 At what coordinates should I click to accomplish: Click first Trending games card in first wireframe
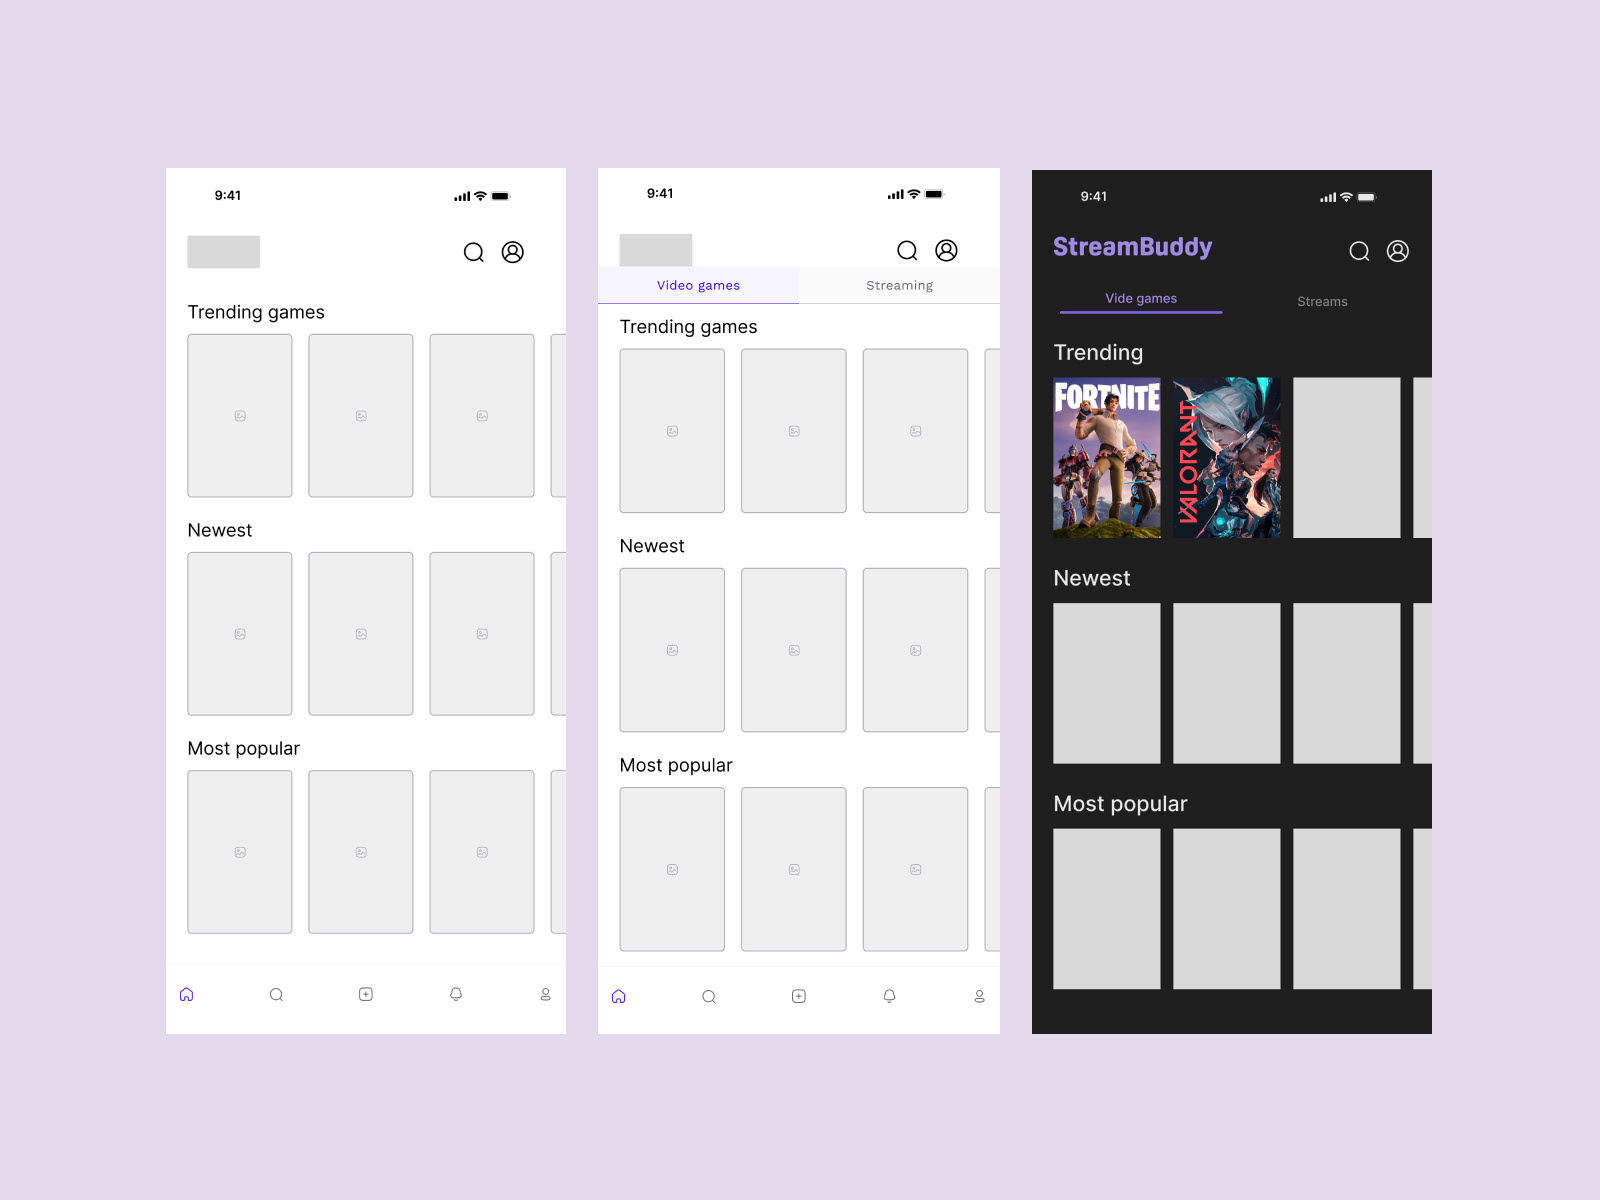coord(240,416)
